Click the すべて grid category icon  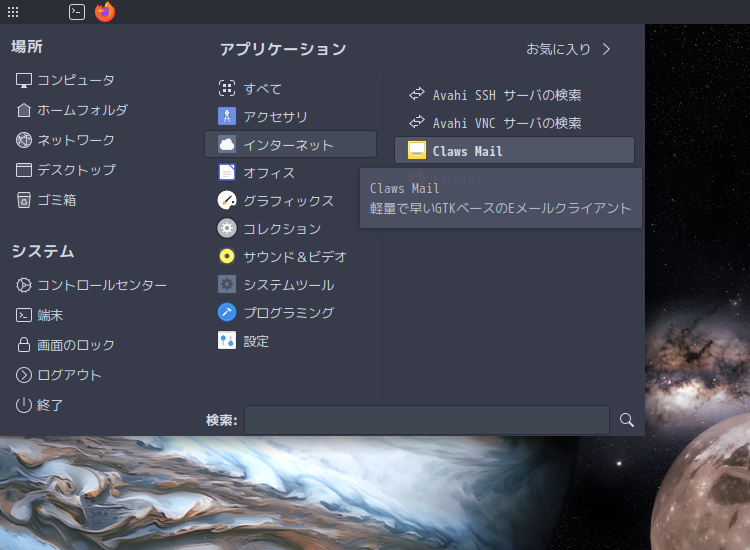227,88
